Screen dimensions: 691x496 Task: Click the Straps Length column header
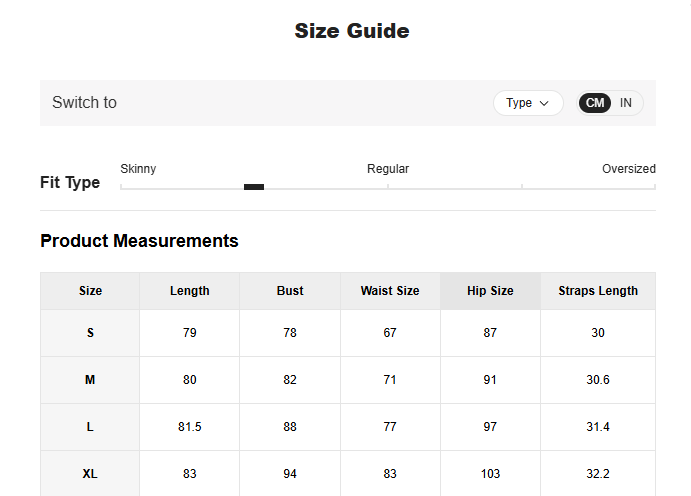click(598, 291)
